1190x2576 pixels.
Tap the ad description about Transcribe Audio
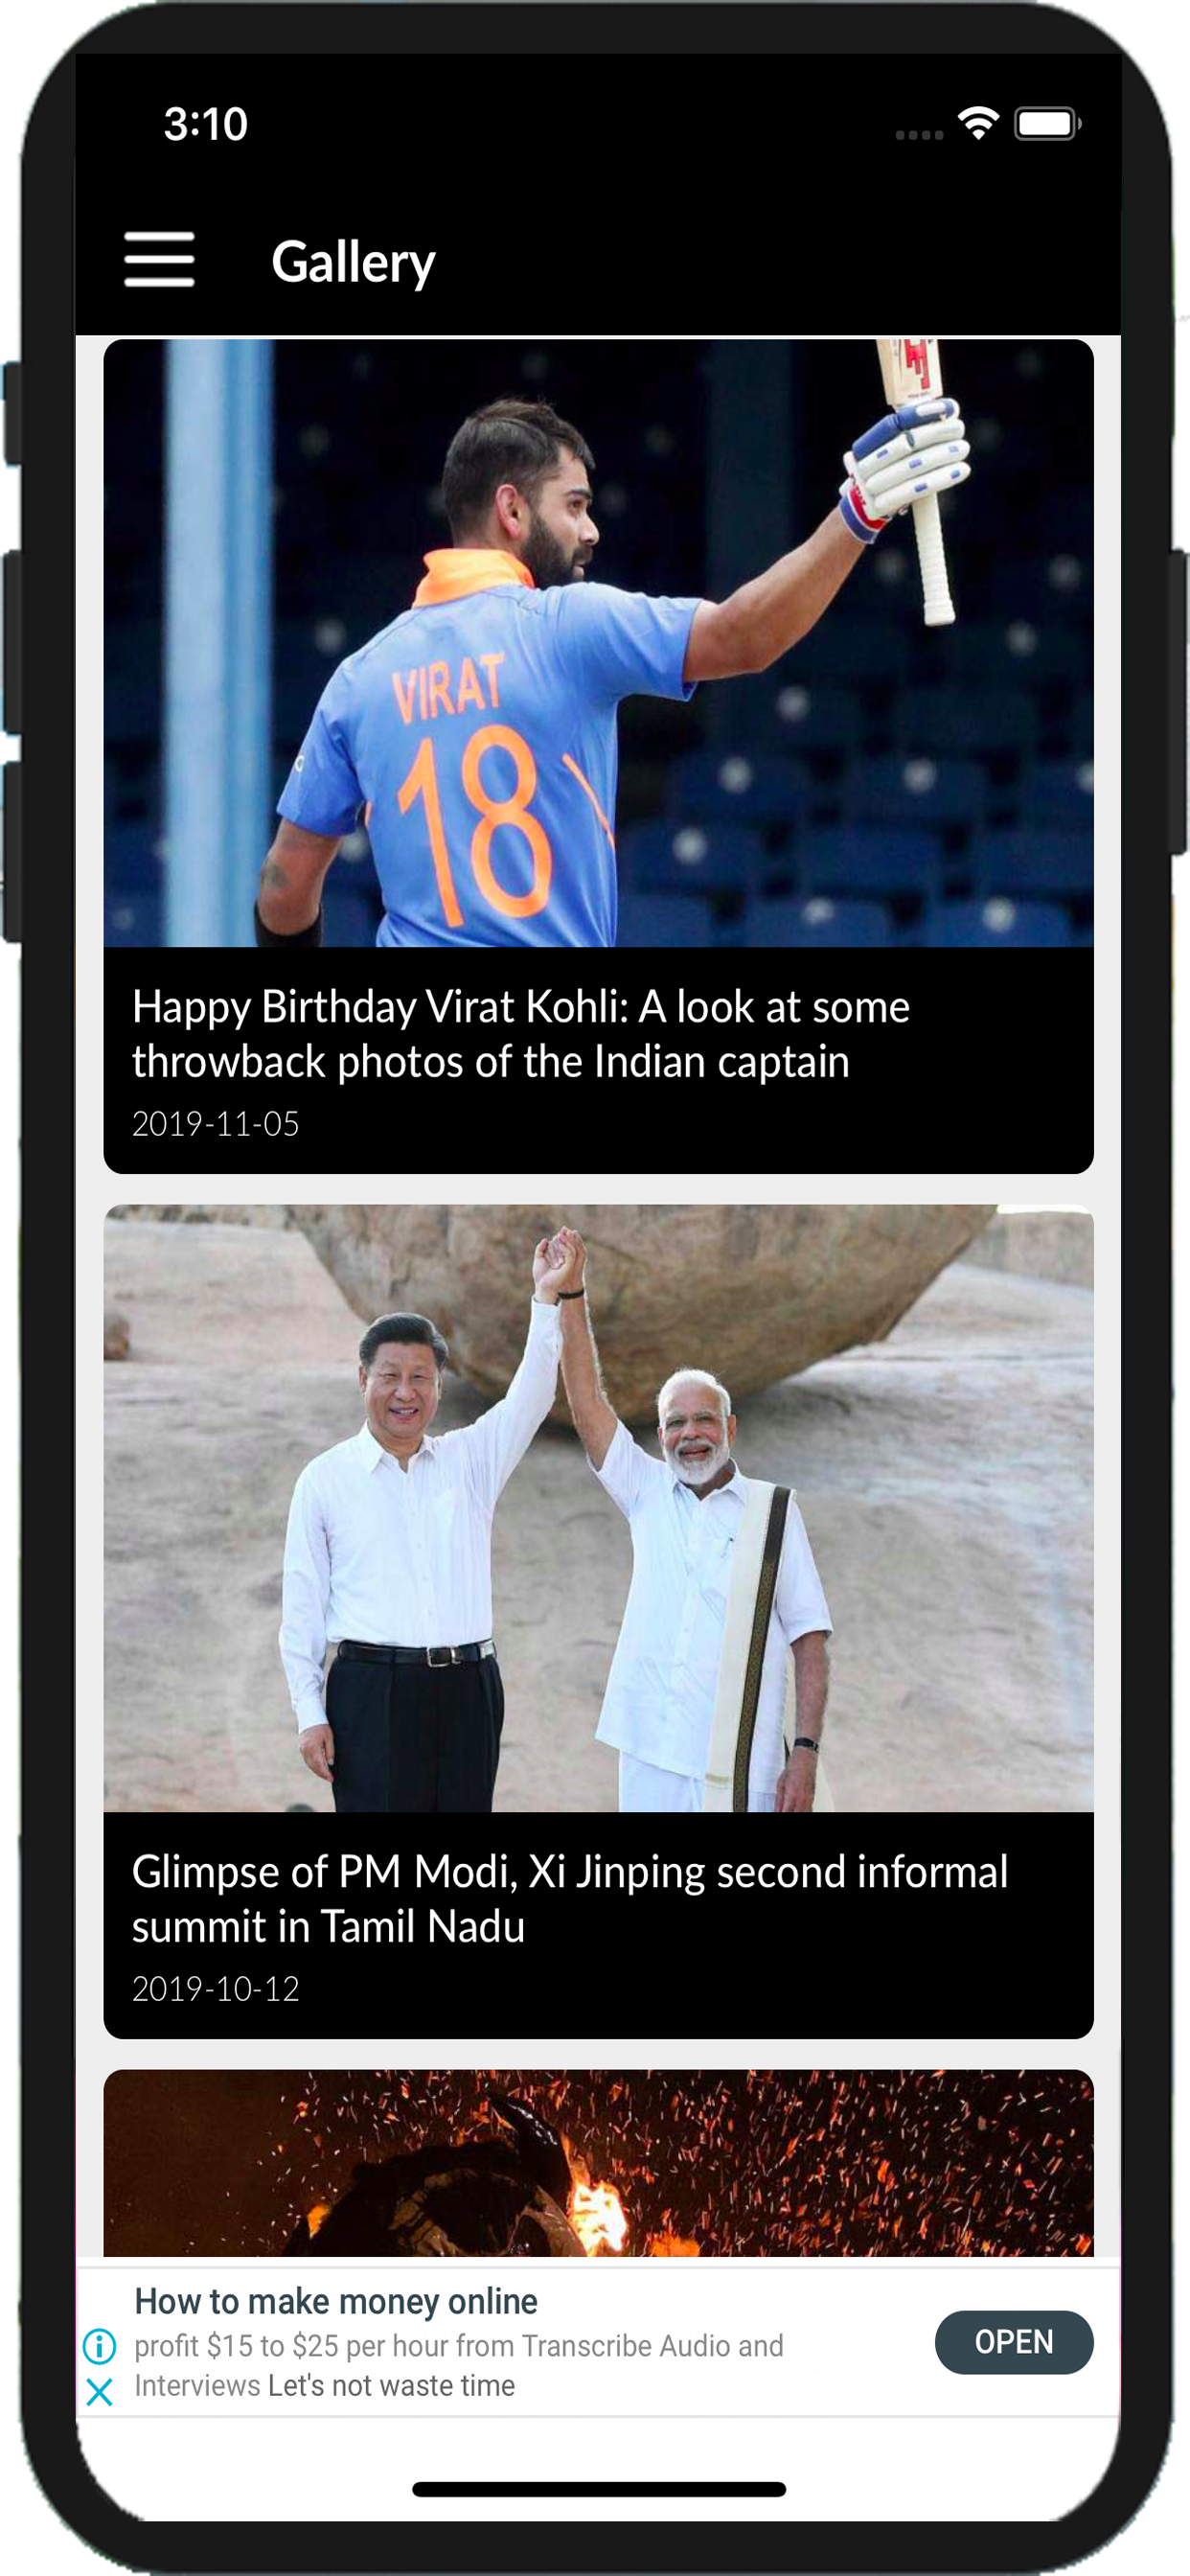point(459,2365)
